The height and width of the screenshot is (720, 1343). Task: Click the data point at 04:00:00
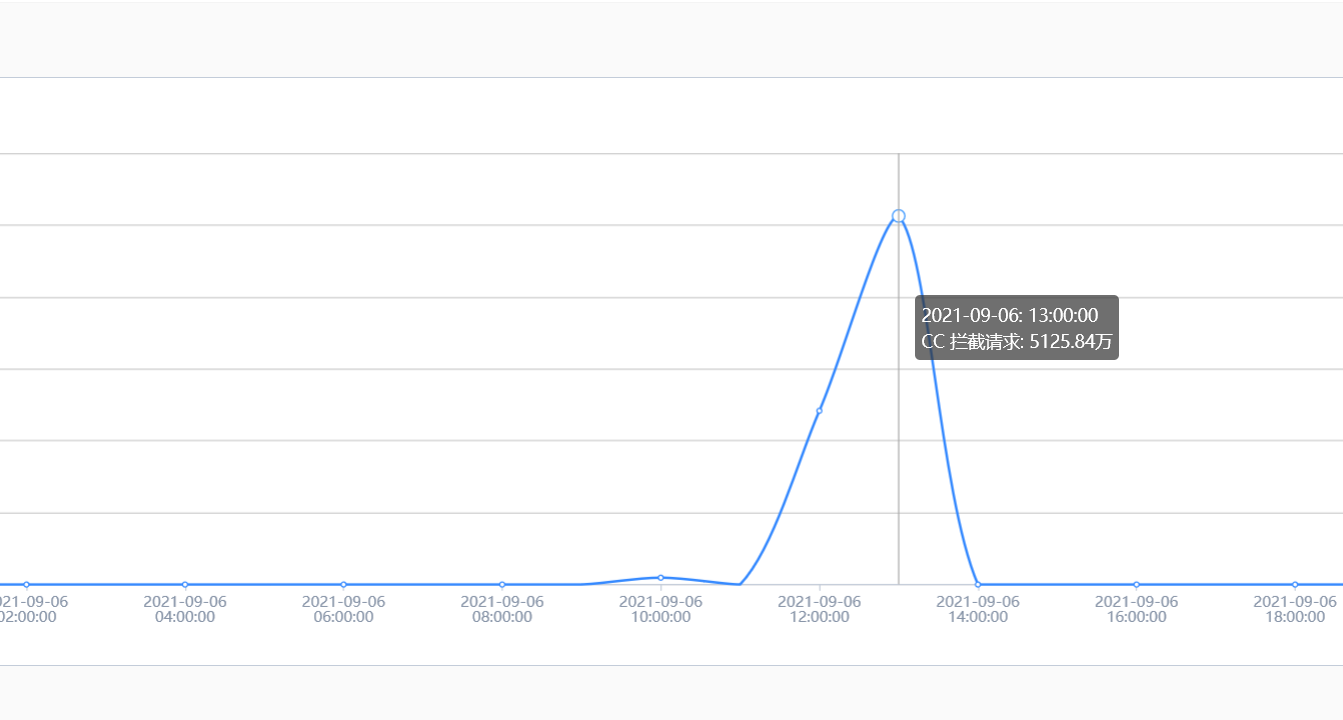point(185,585)
